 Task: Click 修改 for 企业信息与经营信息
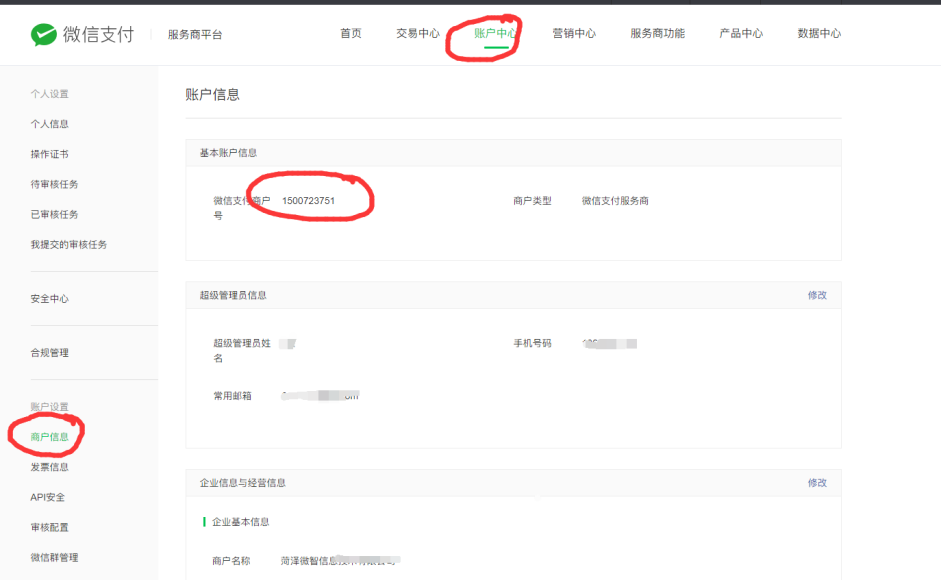pos(817,482)
